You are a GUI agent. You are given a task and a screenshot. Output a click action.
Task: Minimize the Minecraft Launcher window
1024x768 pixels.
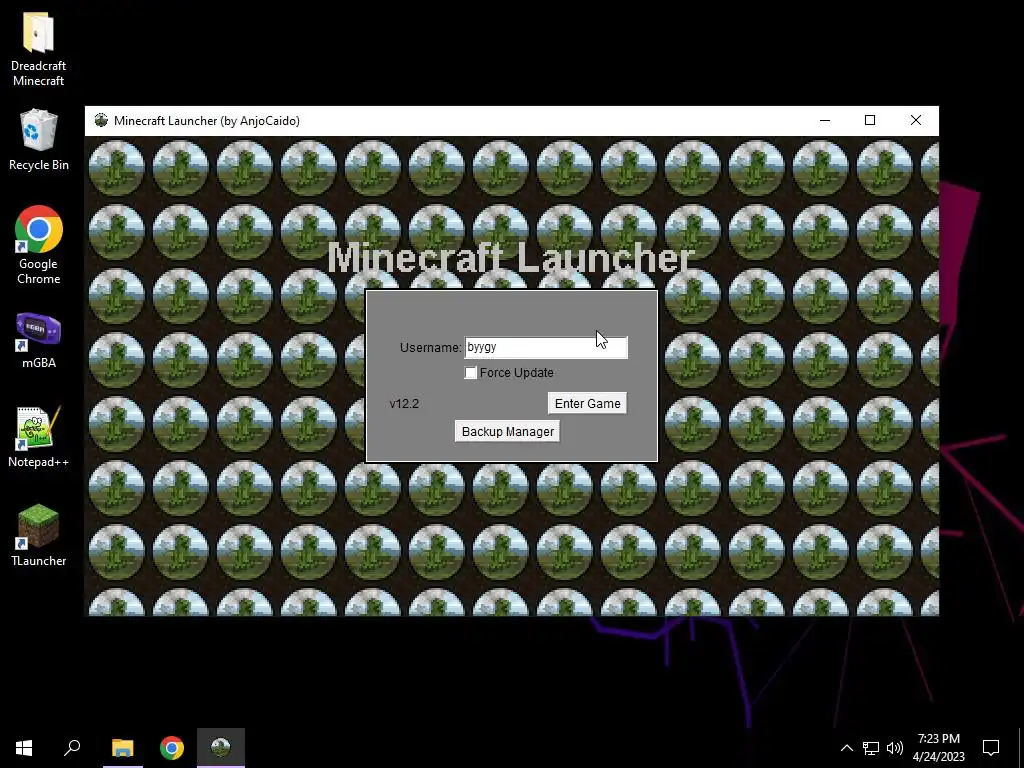coord(825,120)
